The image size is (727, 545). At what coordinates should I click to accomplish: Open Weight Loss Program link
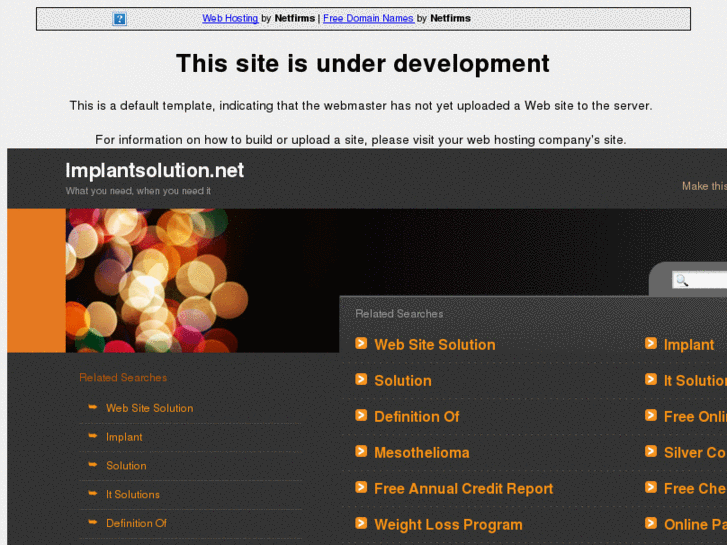click(x=448, y=525)
